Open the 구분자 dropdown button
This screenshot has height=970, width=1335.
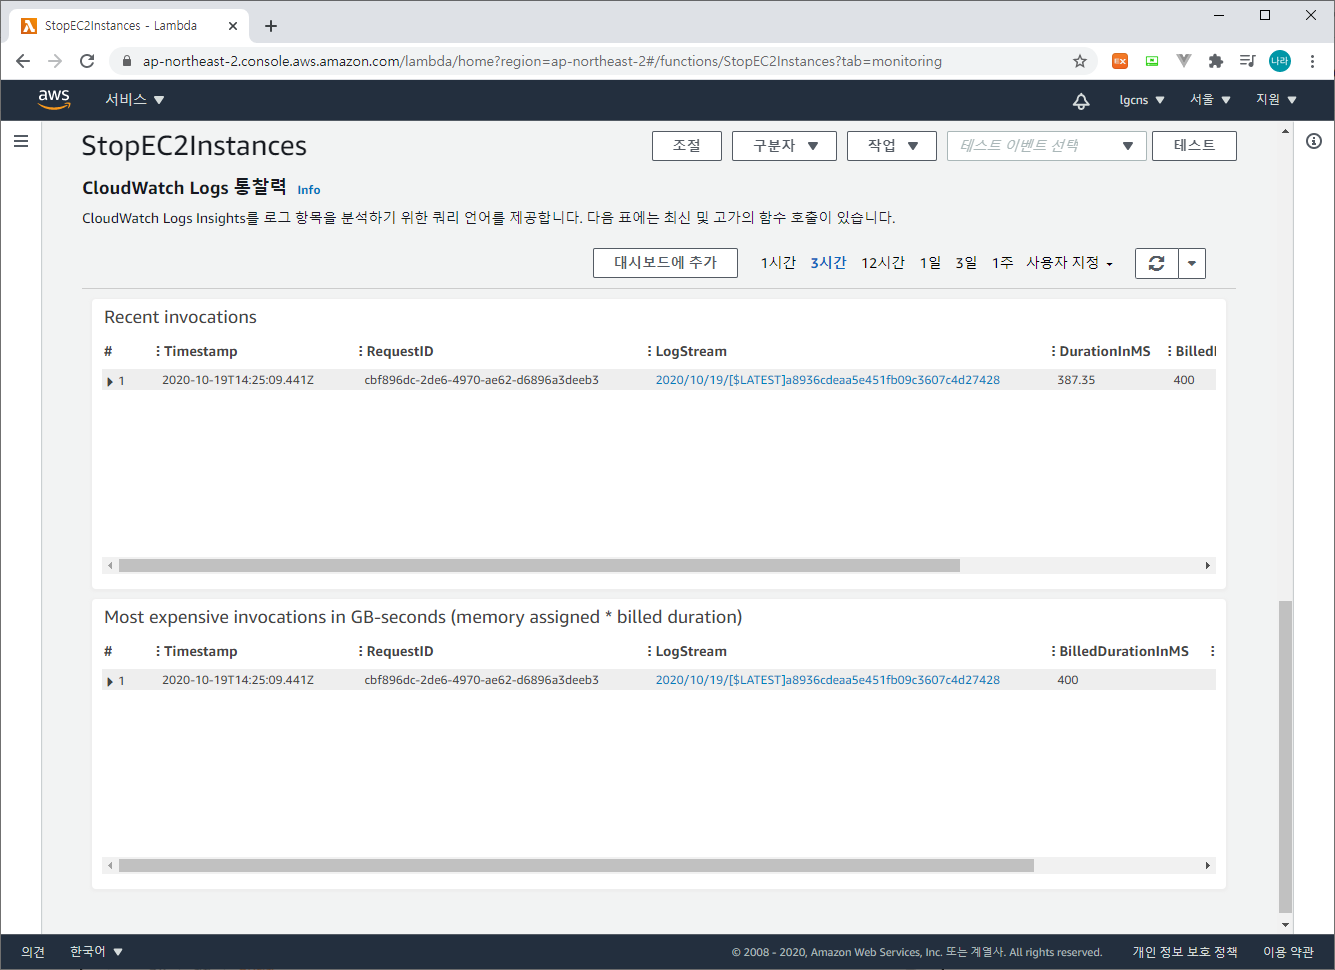(x=785, y=146)
